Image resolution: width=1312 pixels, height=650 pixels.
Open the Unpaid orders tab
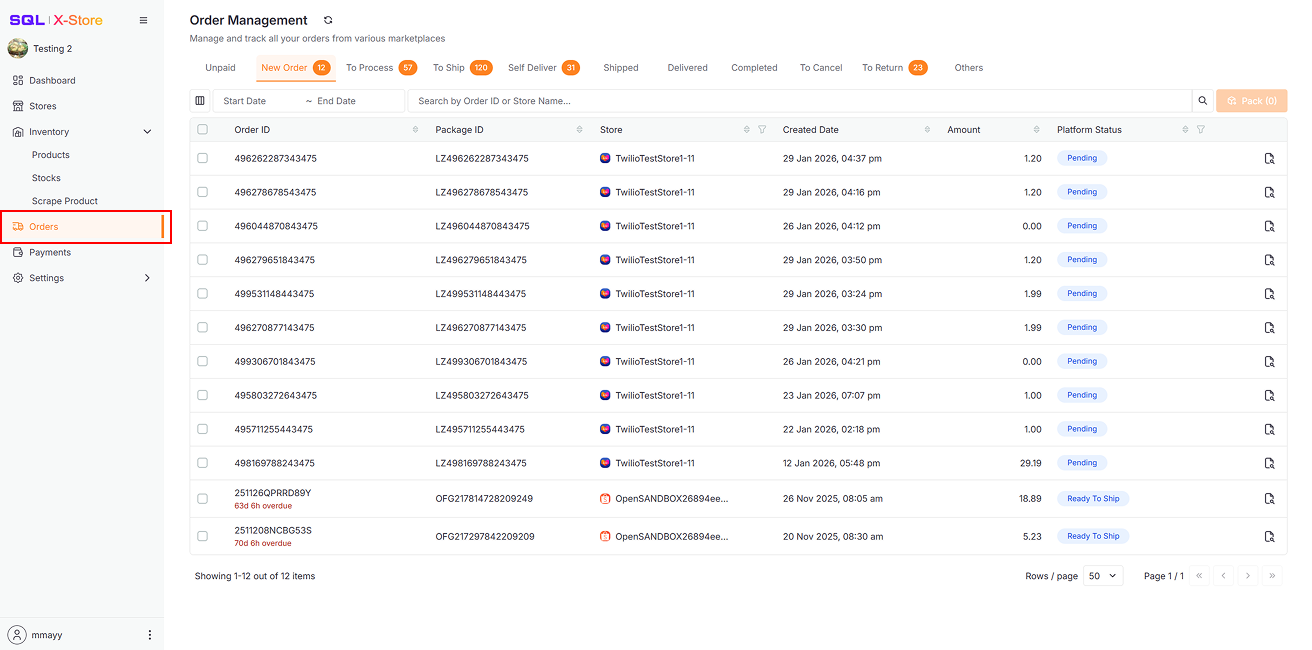[x=220, y=67]
